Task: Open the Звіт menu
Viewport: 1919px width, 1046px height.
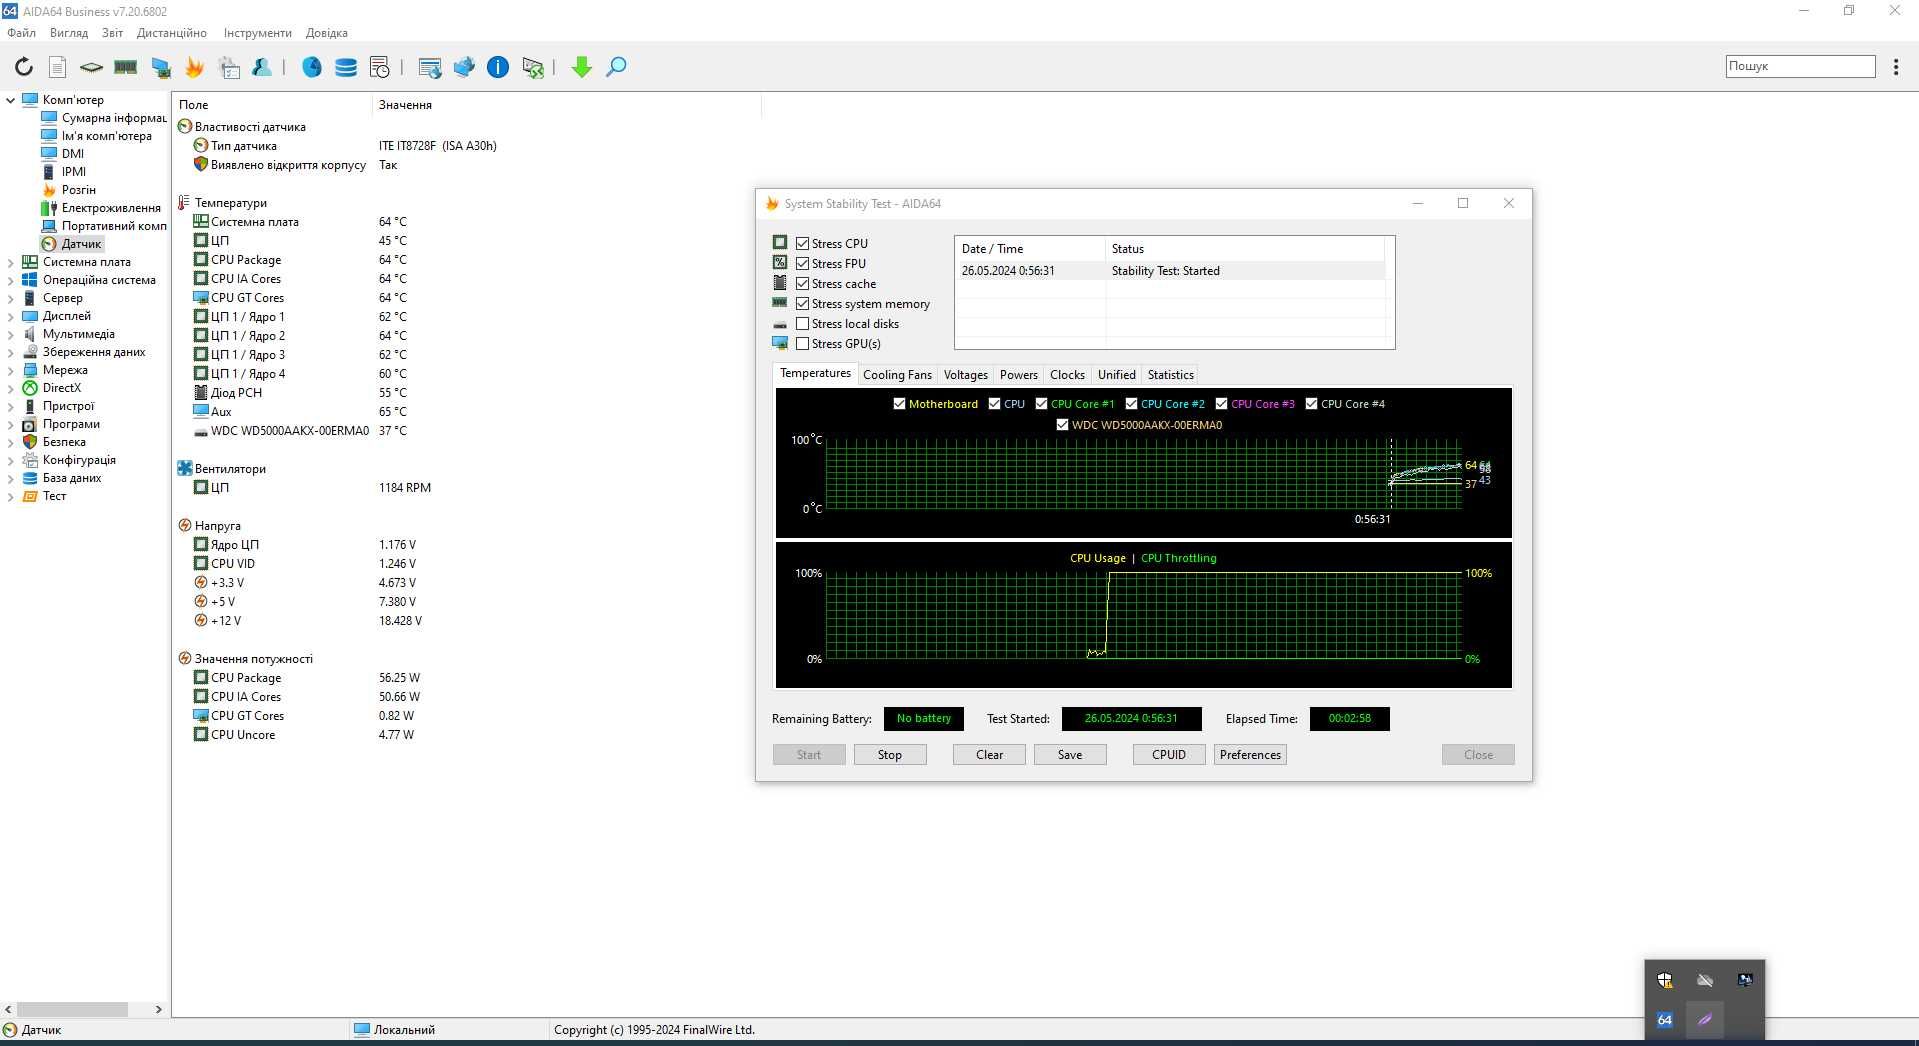Action: click(x=112, y=33)
